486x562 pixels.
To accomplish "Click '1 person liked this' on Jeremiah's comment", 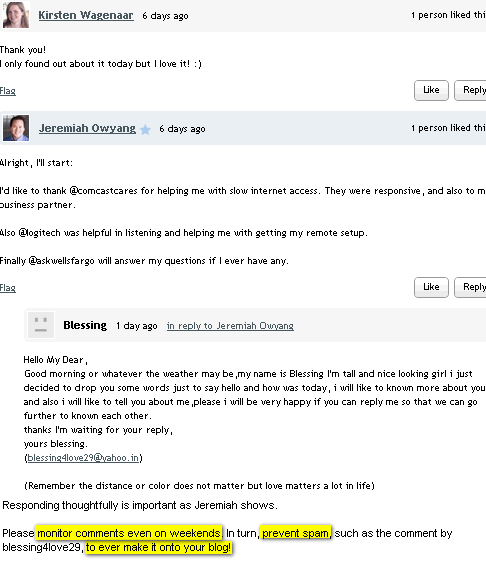I will (x=448, y=128).
